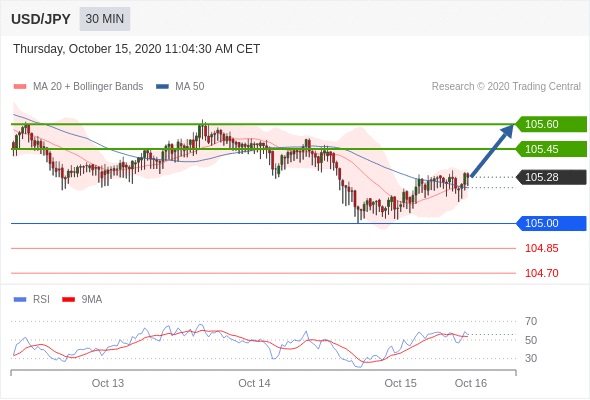Viewport: 590px width, 400px height.
Task: Click the RSI 70 level label
Action: coord(531,321)
